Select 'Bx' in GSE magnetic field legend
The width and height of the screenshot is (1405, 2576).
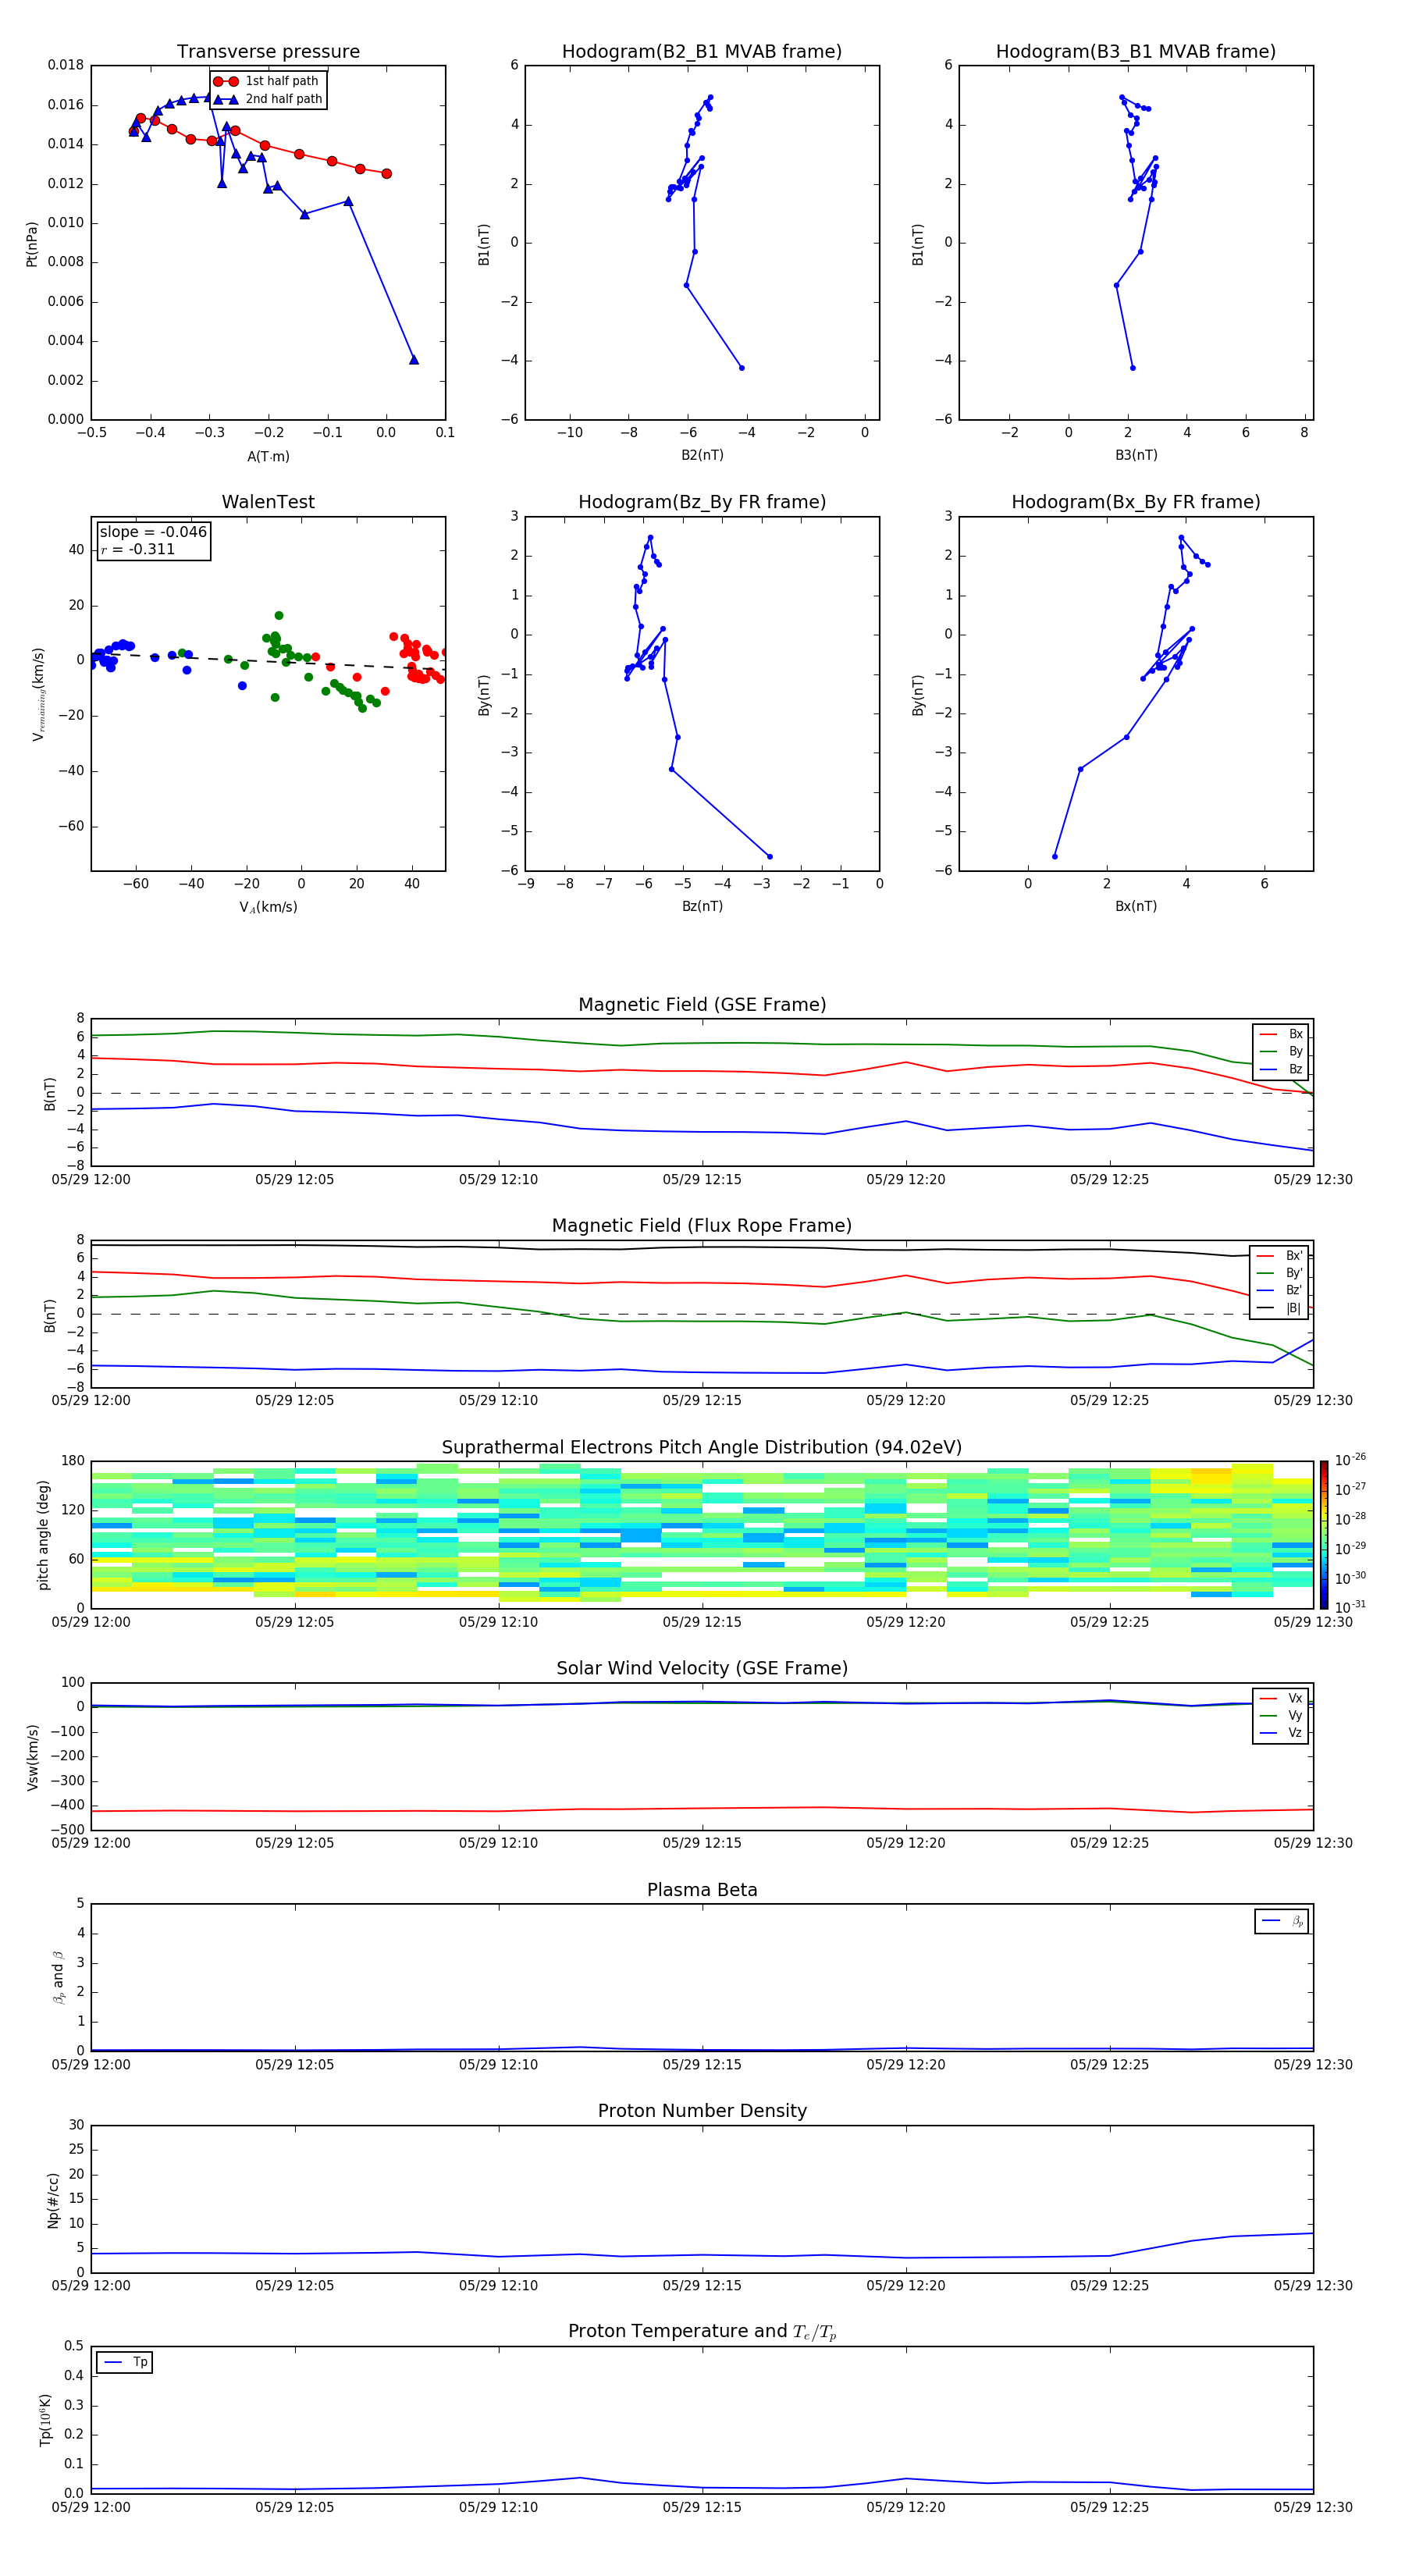click(1281, 1034)
